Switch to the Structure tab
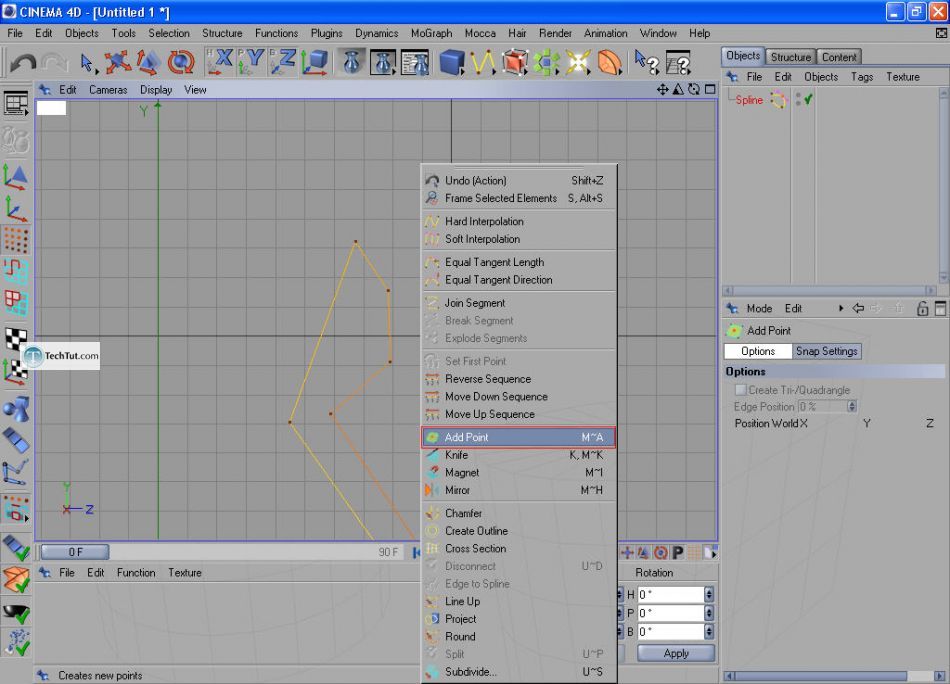Viewport: 950px width, 684px height. pyautogui.click(x=790, y=57)
